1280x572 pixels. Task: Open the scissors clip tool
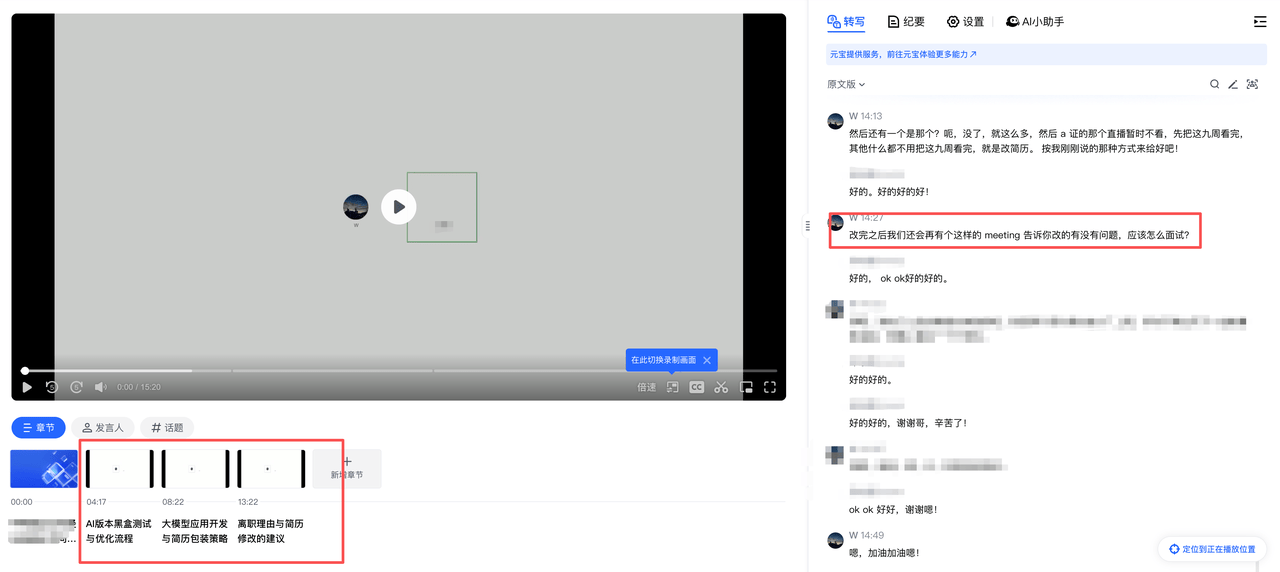coord(721,387)
